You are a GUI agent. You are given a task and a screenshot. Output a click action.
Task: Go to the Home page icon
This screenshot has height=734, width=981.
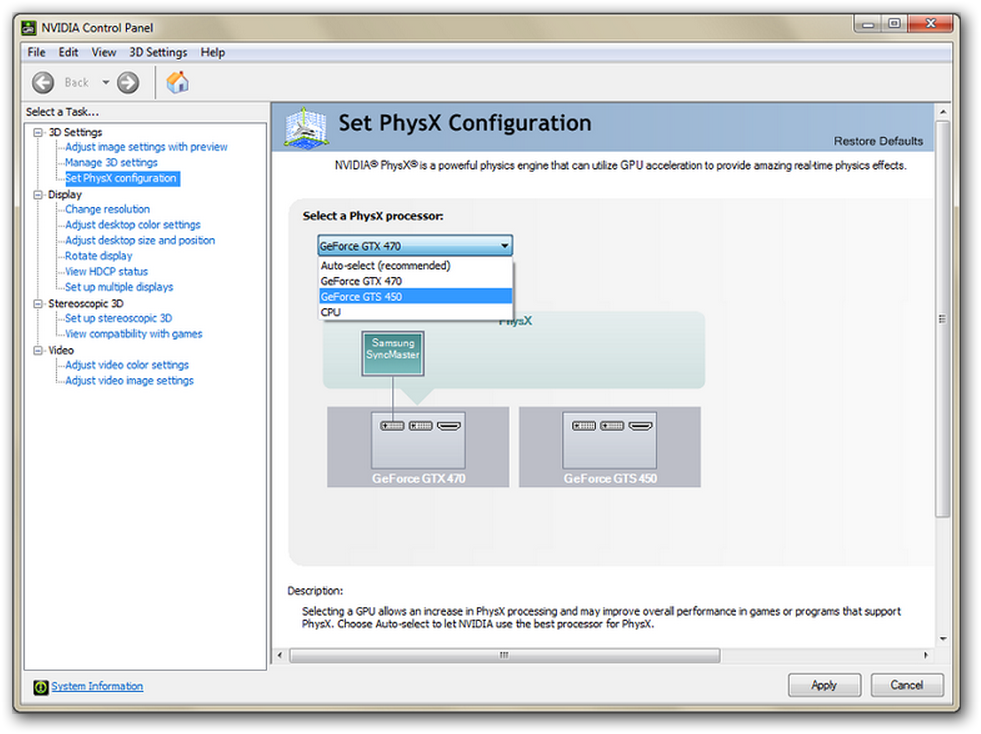(x=178, y=82)
